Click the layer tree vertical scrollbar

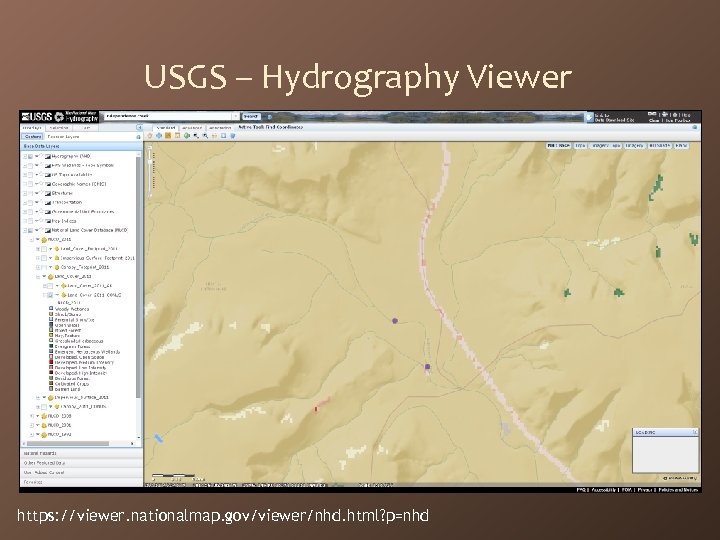click(x=138, y=278)
